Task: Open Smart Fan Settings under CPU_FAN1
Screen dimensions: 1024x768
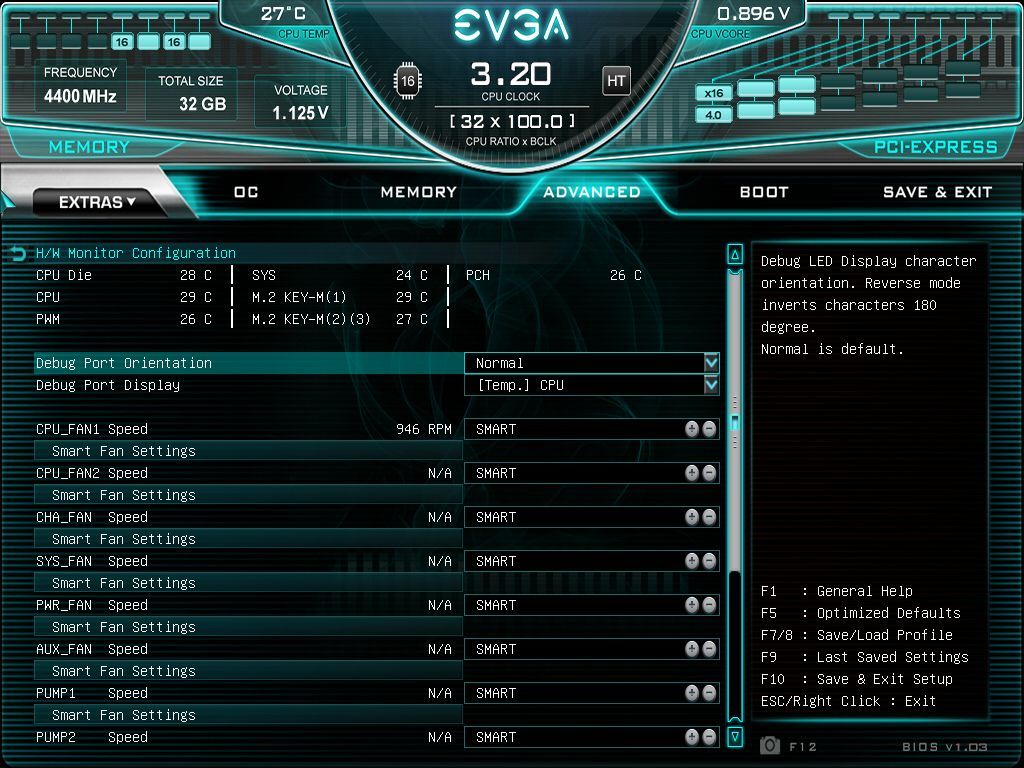Action: point(248,451)
